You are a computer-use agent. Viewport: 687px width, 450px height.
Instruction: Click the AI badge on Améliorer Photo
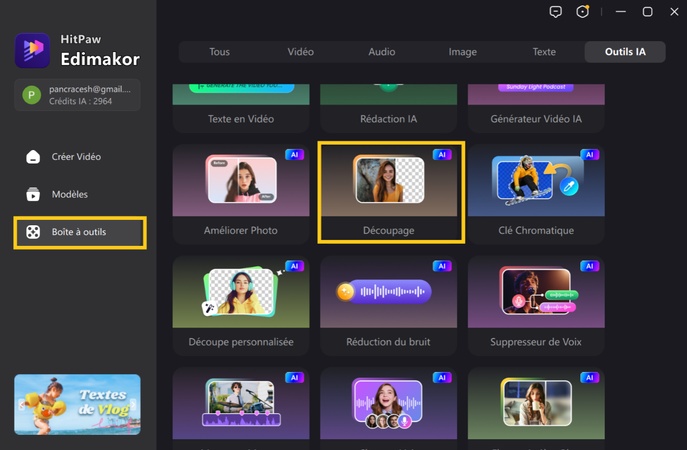click(294, 155)
